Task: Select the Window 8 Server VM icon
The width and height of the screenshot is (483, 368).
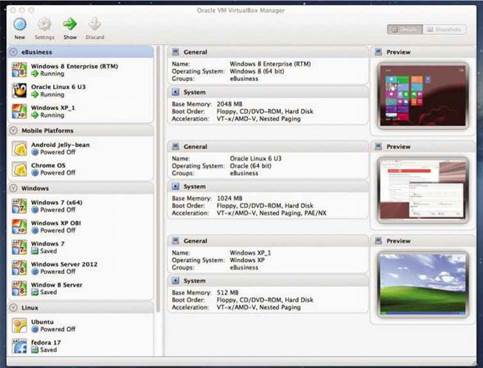Action: pyautogui.click(x=19, y=289)
